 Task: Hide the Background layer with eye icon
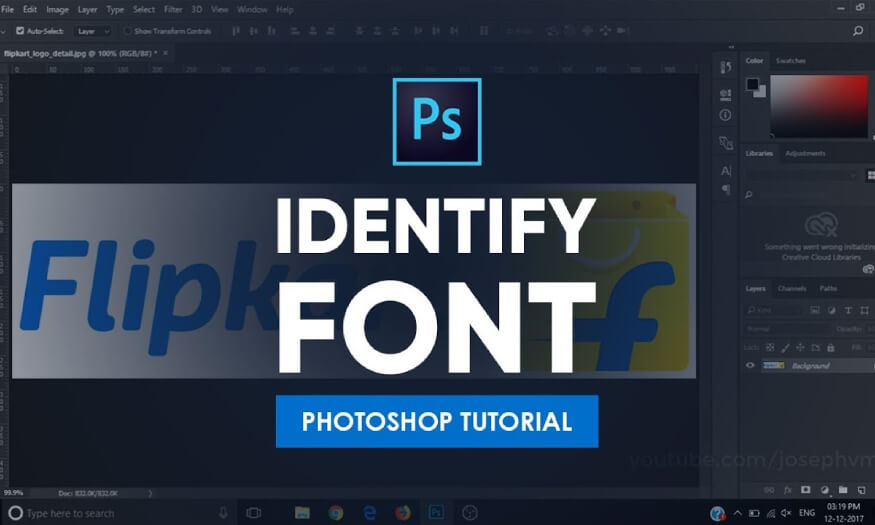click(x=751, y=366)
